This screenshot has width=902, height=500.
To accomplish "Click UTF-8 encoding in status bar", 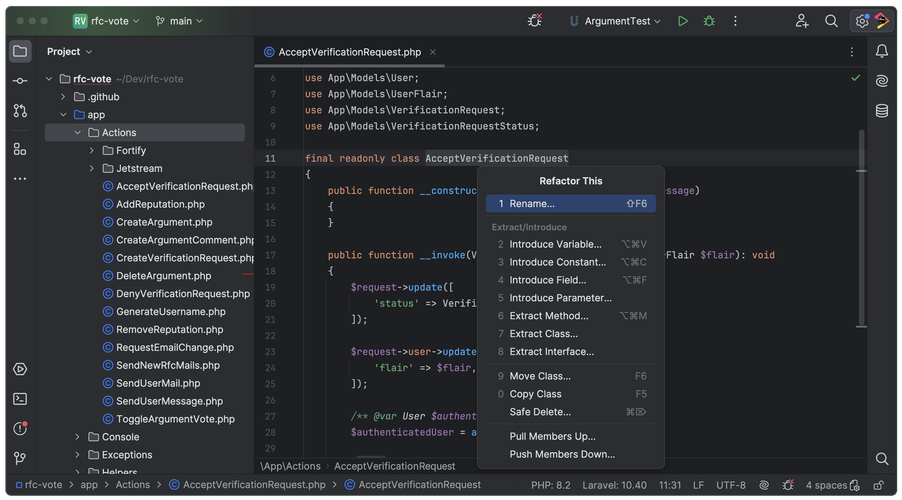I will tap(731, 485).
